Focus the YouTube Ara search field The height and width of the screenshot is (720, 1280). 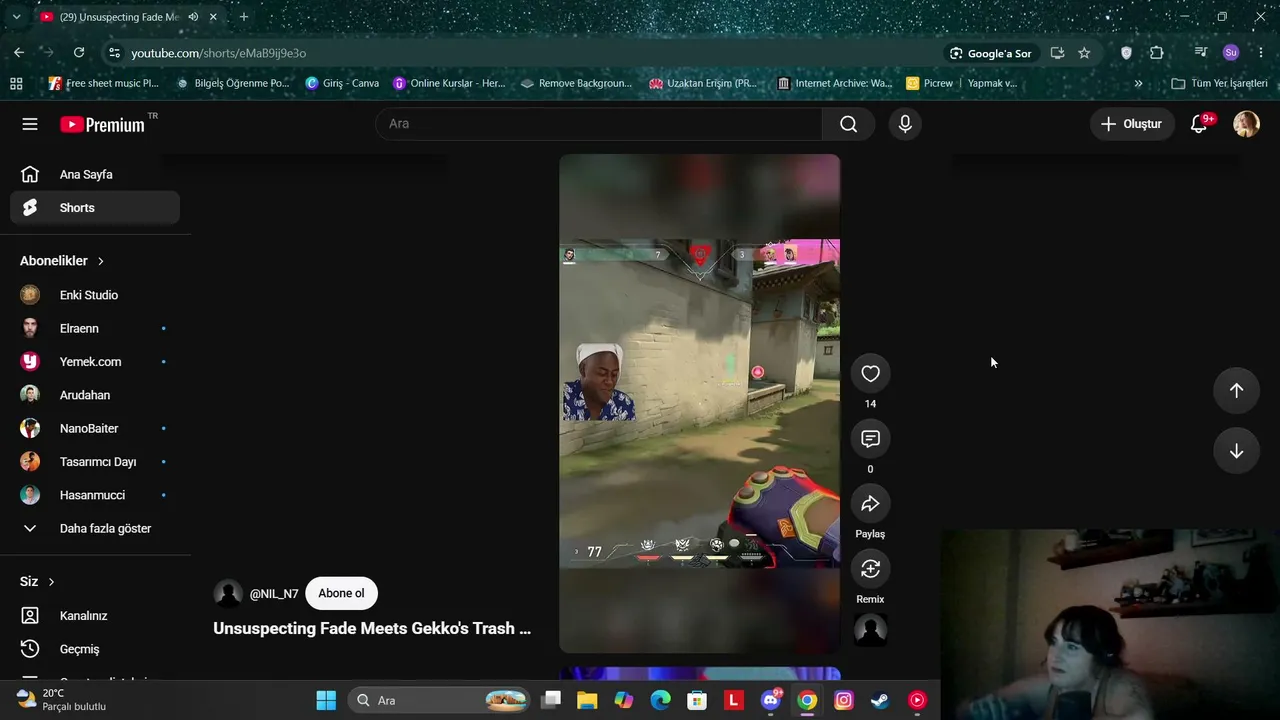pyautogui.click(x=599, y=124)
